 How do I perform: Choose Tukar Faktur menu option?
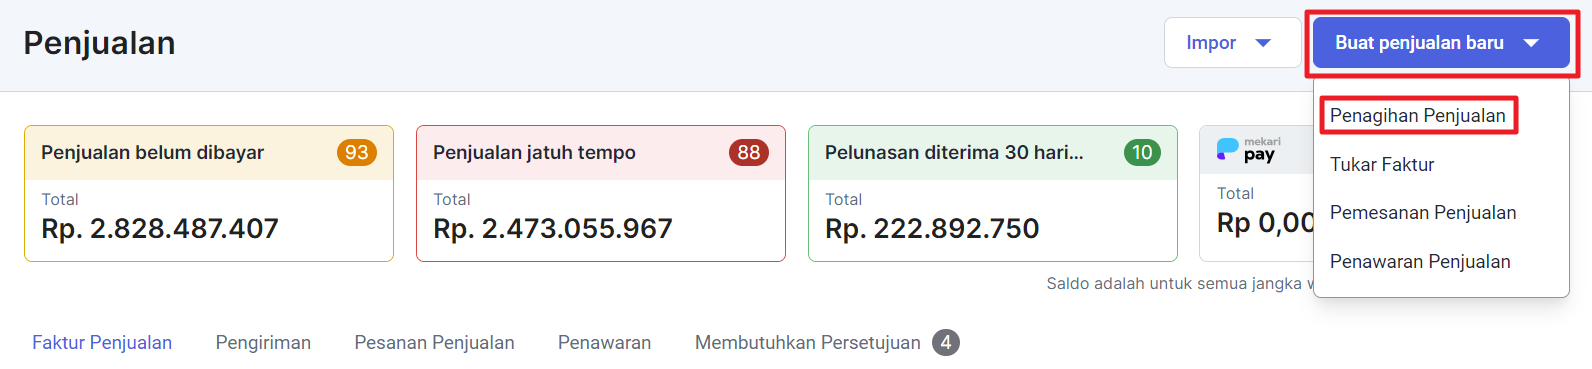[x=1382, y=165]
